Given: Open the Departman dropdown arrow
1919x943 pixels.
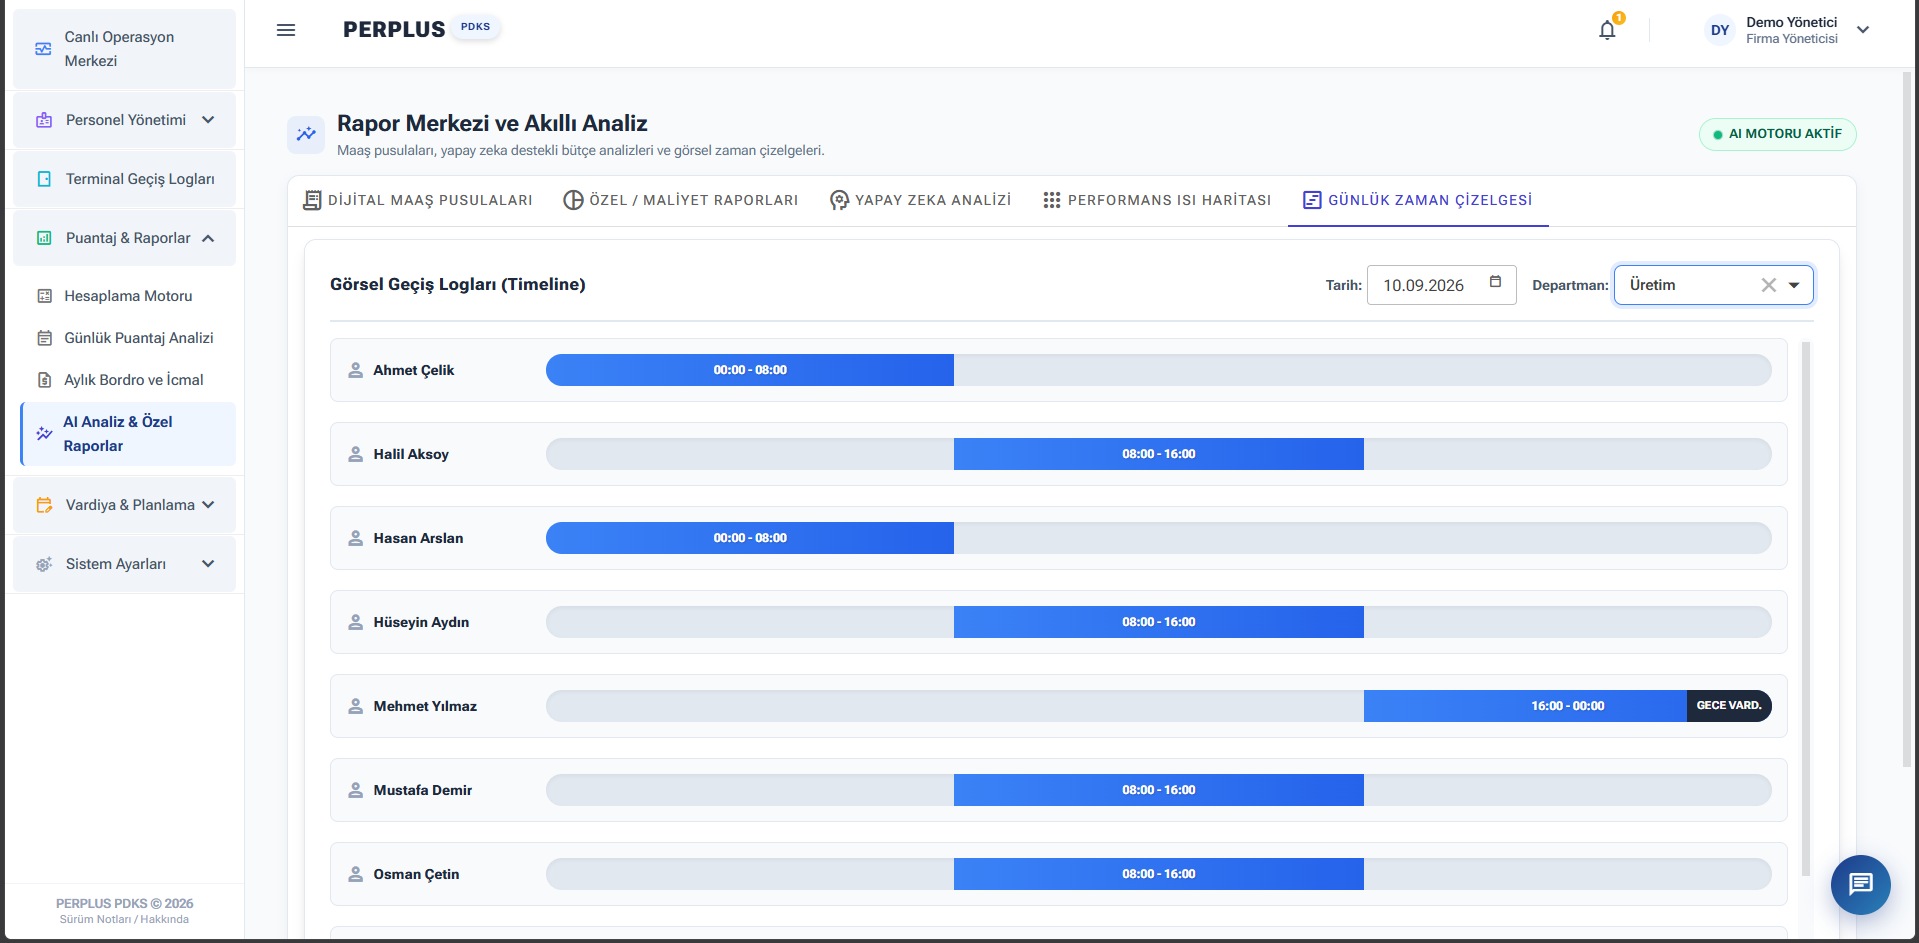Looking at the screenshot, I should pos(1794,285).
